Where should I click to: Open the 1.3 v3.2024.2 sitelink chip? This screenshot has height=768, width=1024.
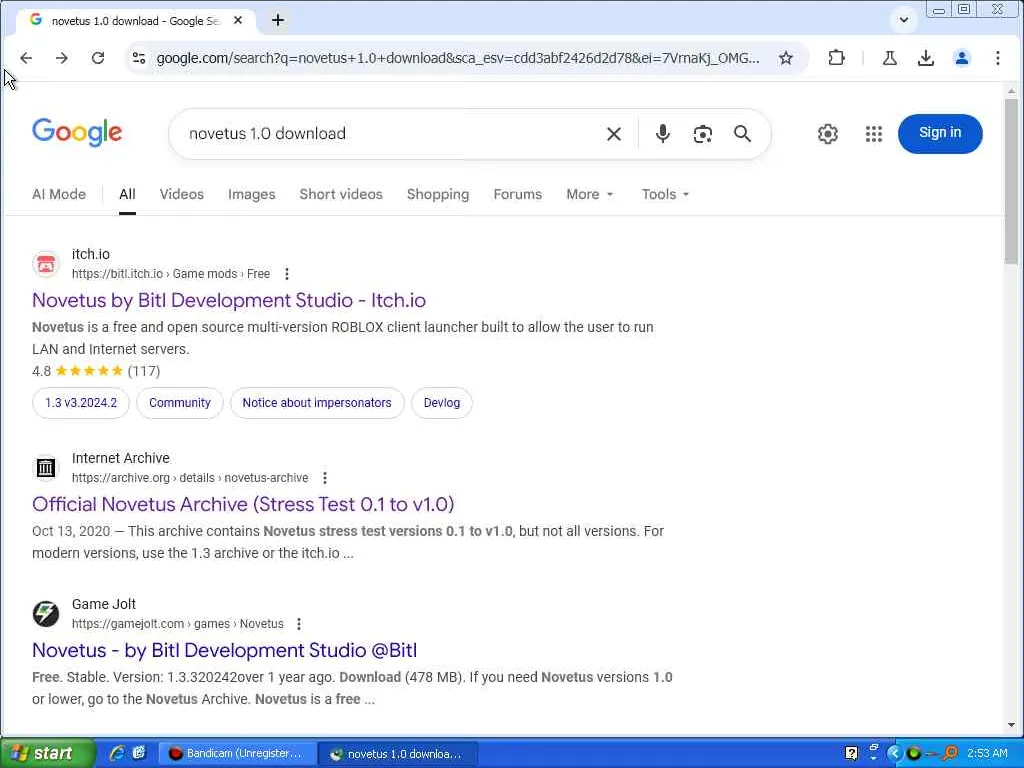tap(81, 403)
